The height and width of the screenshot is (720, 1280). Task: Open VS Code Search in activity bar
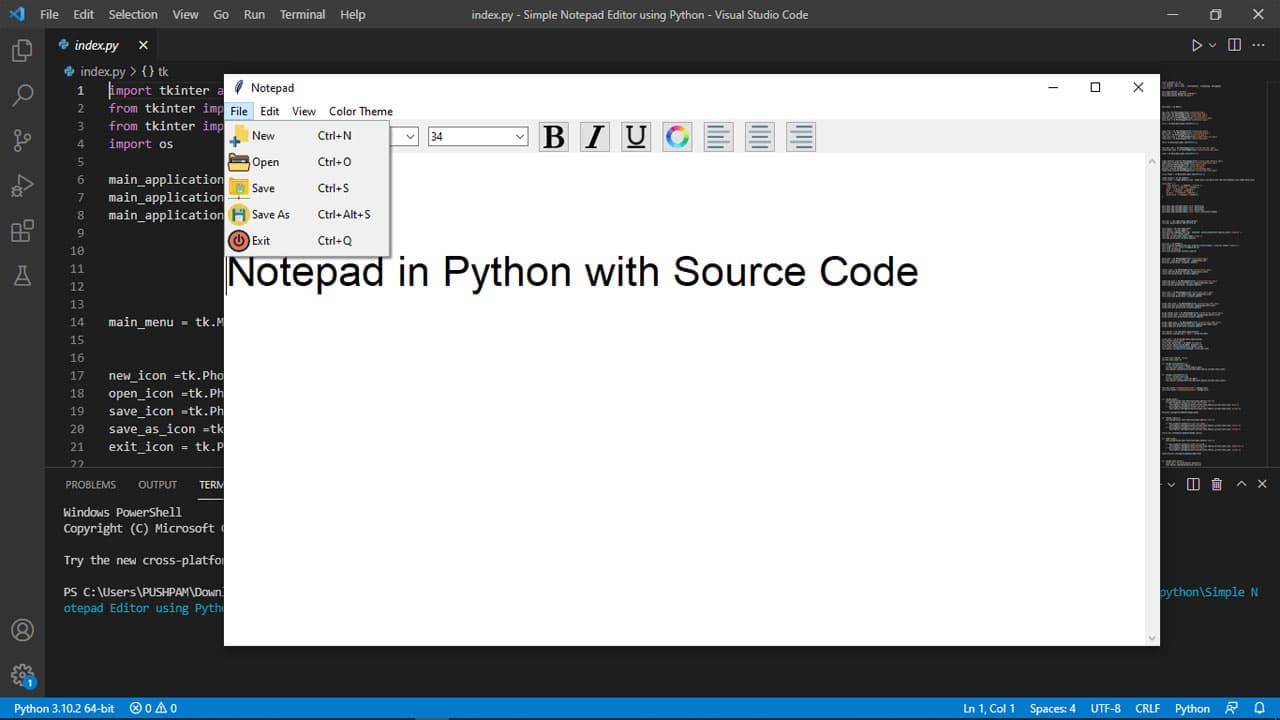(x=22, y=95)
